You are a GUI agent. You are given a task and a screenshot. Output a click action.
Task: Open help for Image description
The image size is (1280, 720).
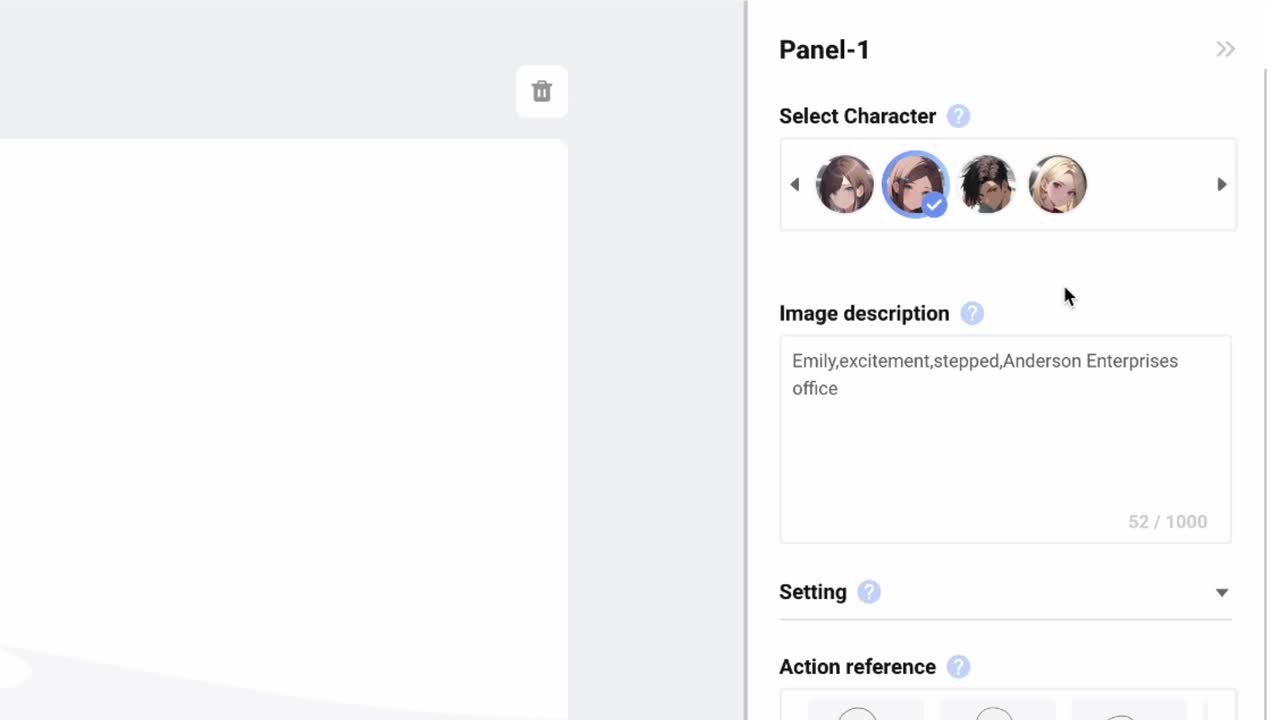point(971,314)
